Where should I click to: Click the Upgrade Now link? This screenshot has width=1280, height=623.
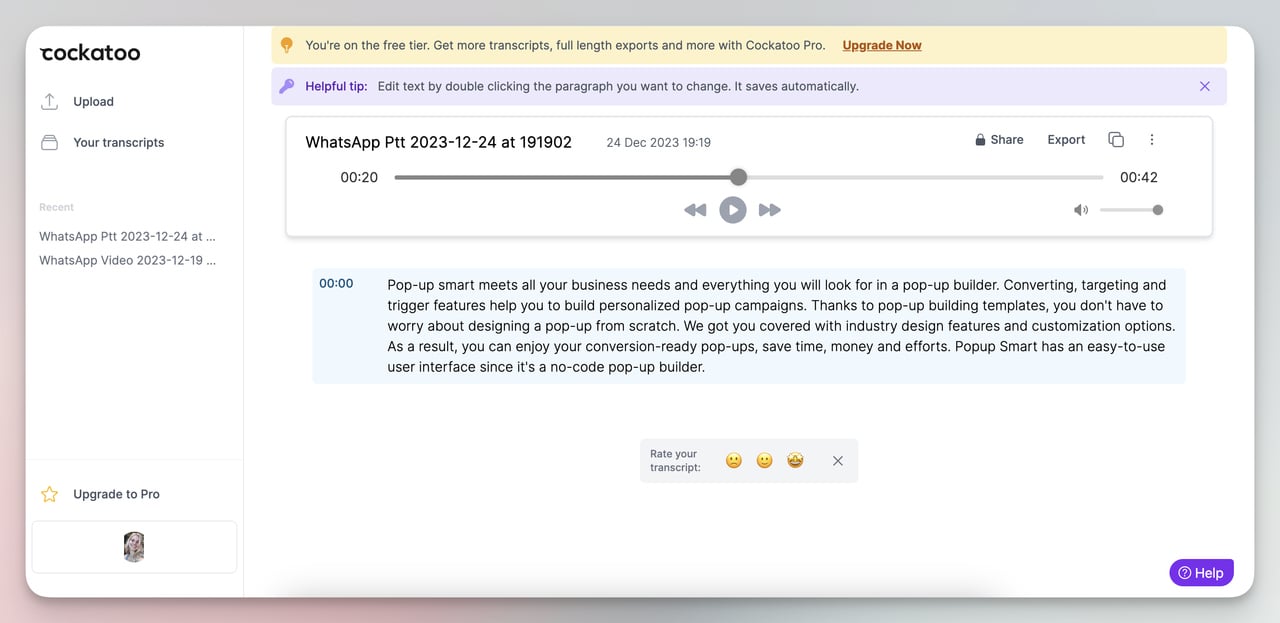[x=881, y=44]
